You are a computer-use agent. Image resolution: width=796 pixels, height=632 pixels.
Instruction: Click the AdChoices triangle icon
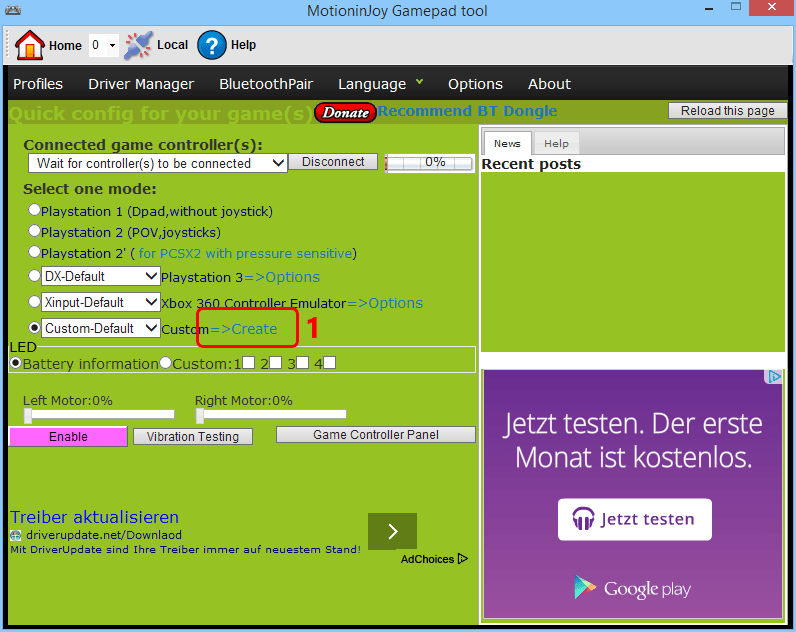click(x=462, y=559)
